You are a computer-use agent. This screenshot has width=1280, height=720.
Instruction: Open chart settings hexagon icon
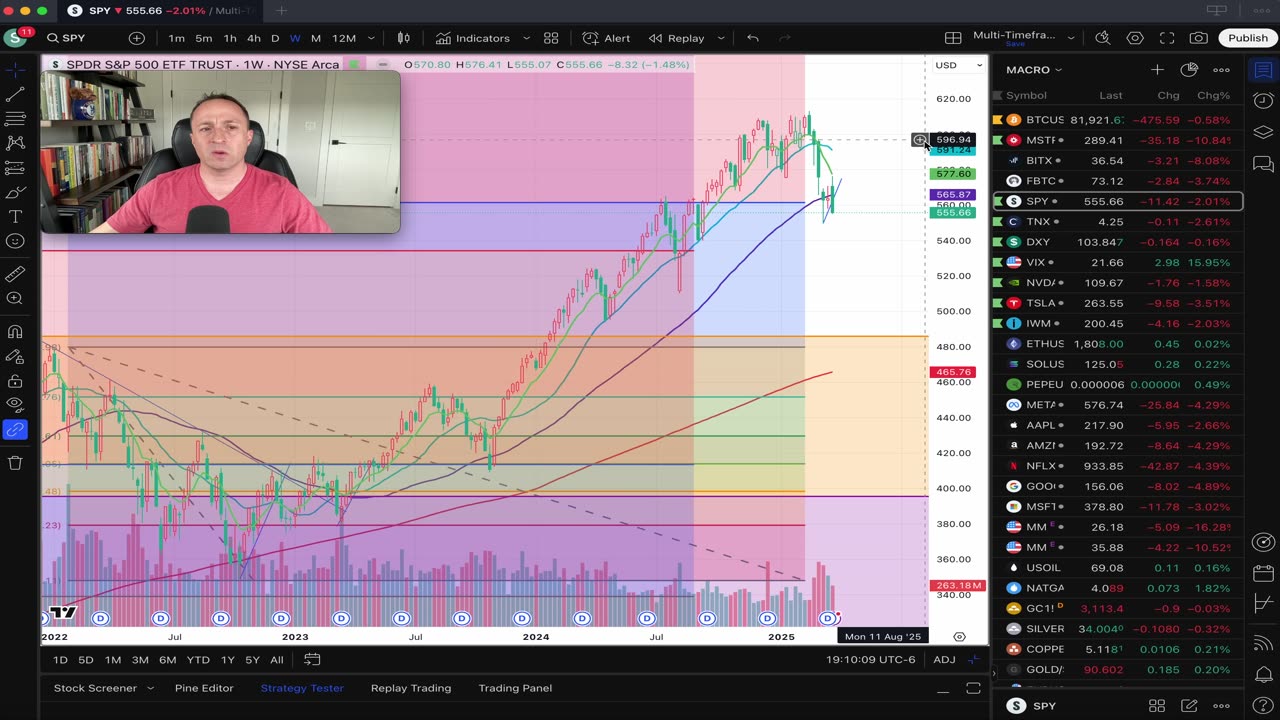(x=1135, y=38)
